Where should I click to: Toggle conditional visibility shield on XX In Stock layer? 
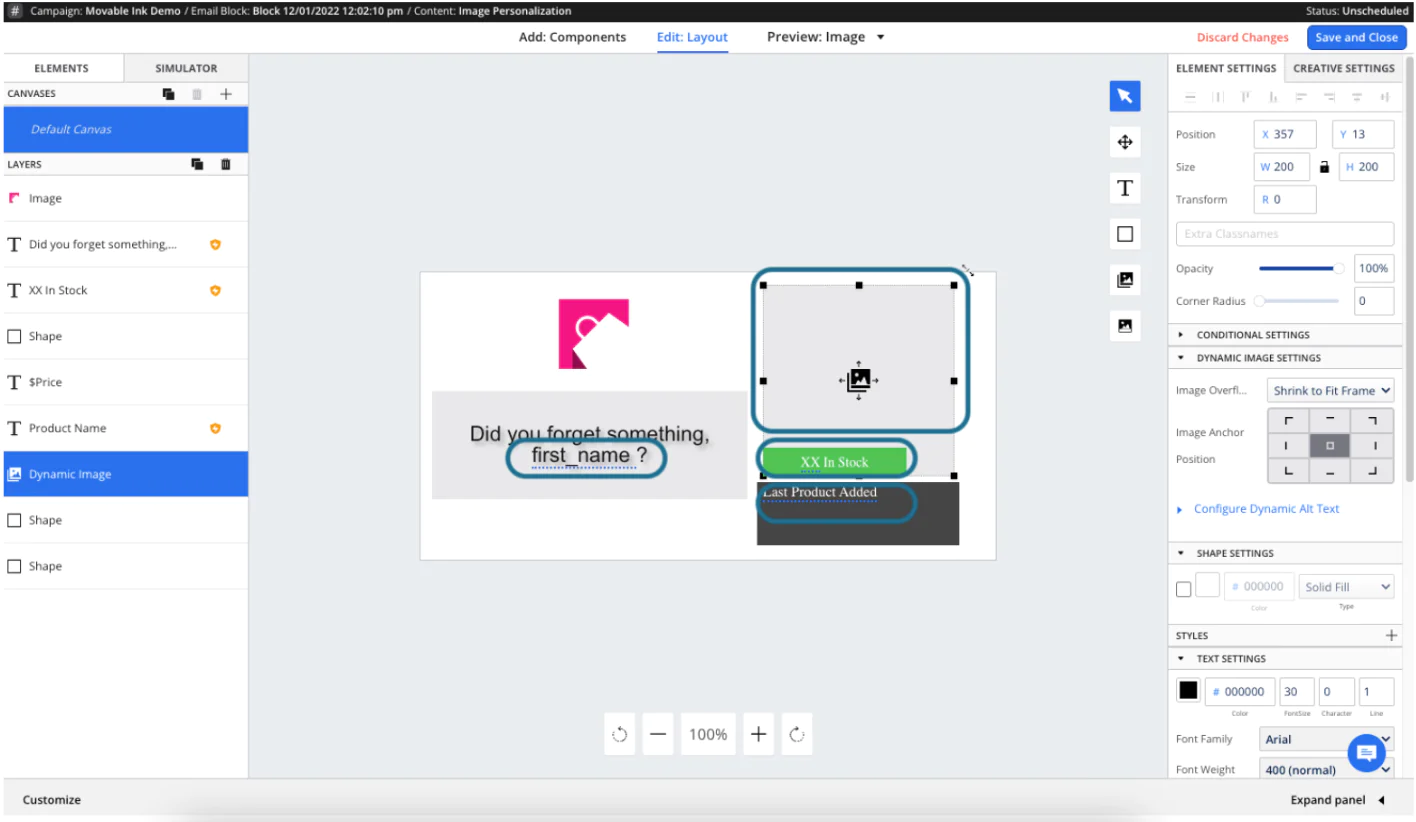pos(215,290)
